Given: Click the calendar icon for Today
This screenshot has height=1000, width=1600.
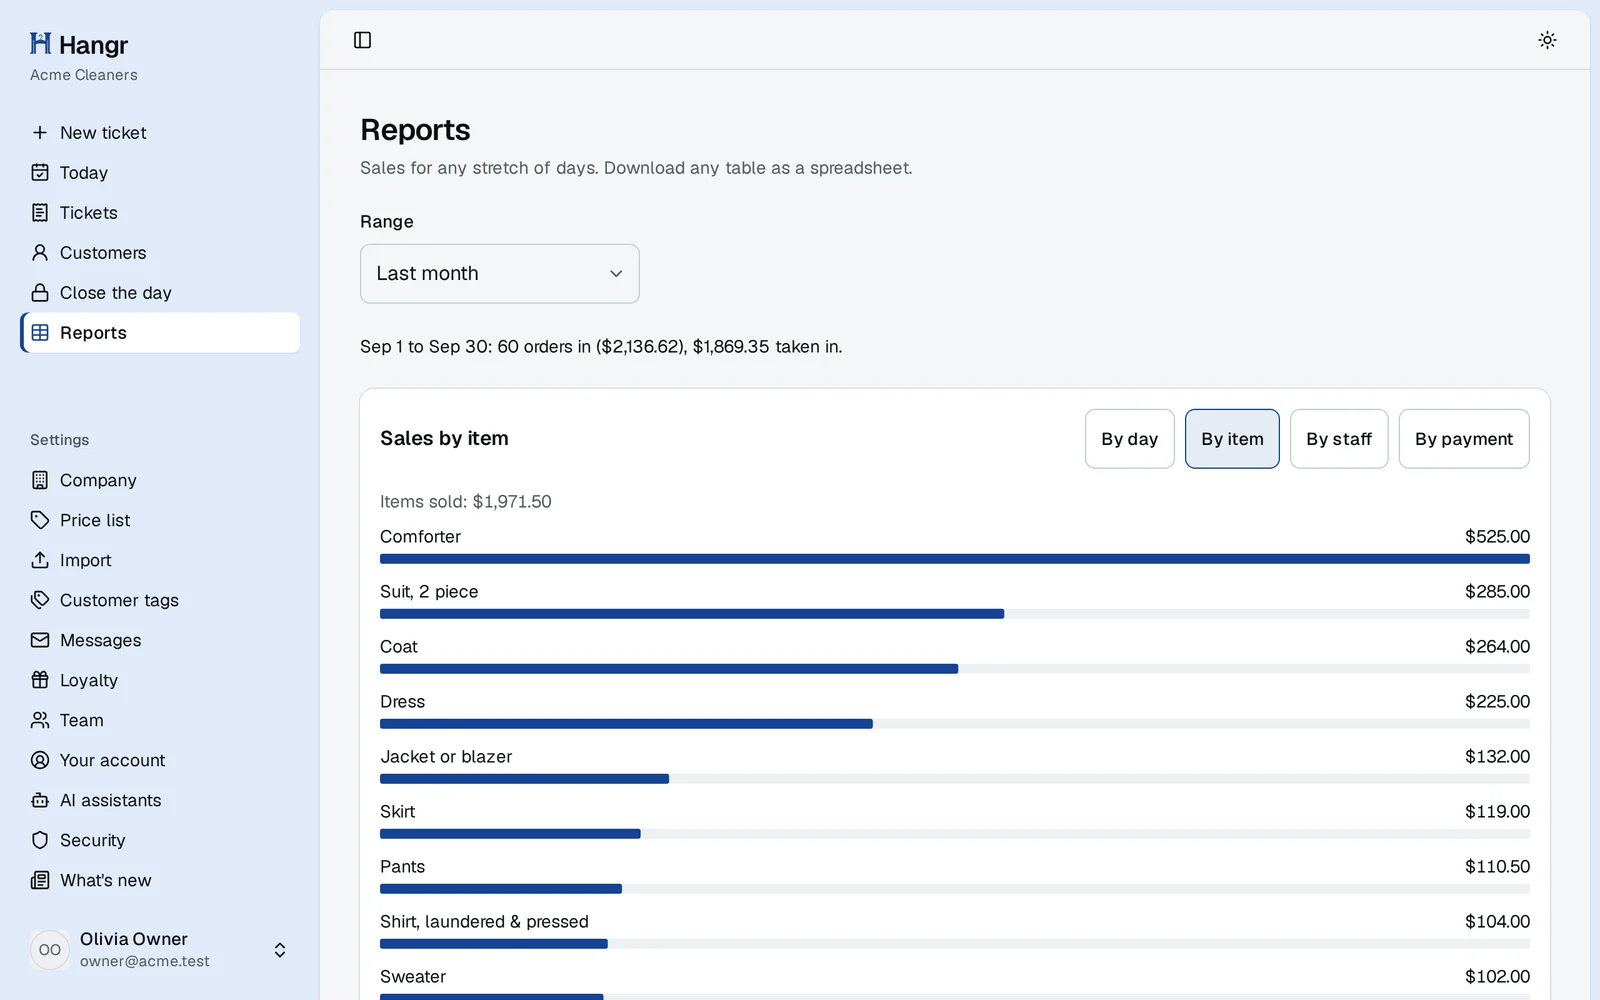Looking at the screenshot, I should [40, 173].
